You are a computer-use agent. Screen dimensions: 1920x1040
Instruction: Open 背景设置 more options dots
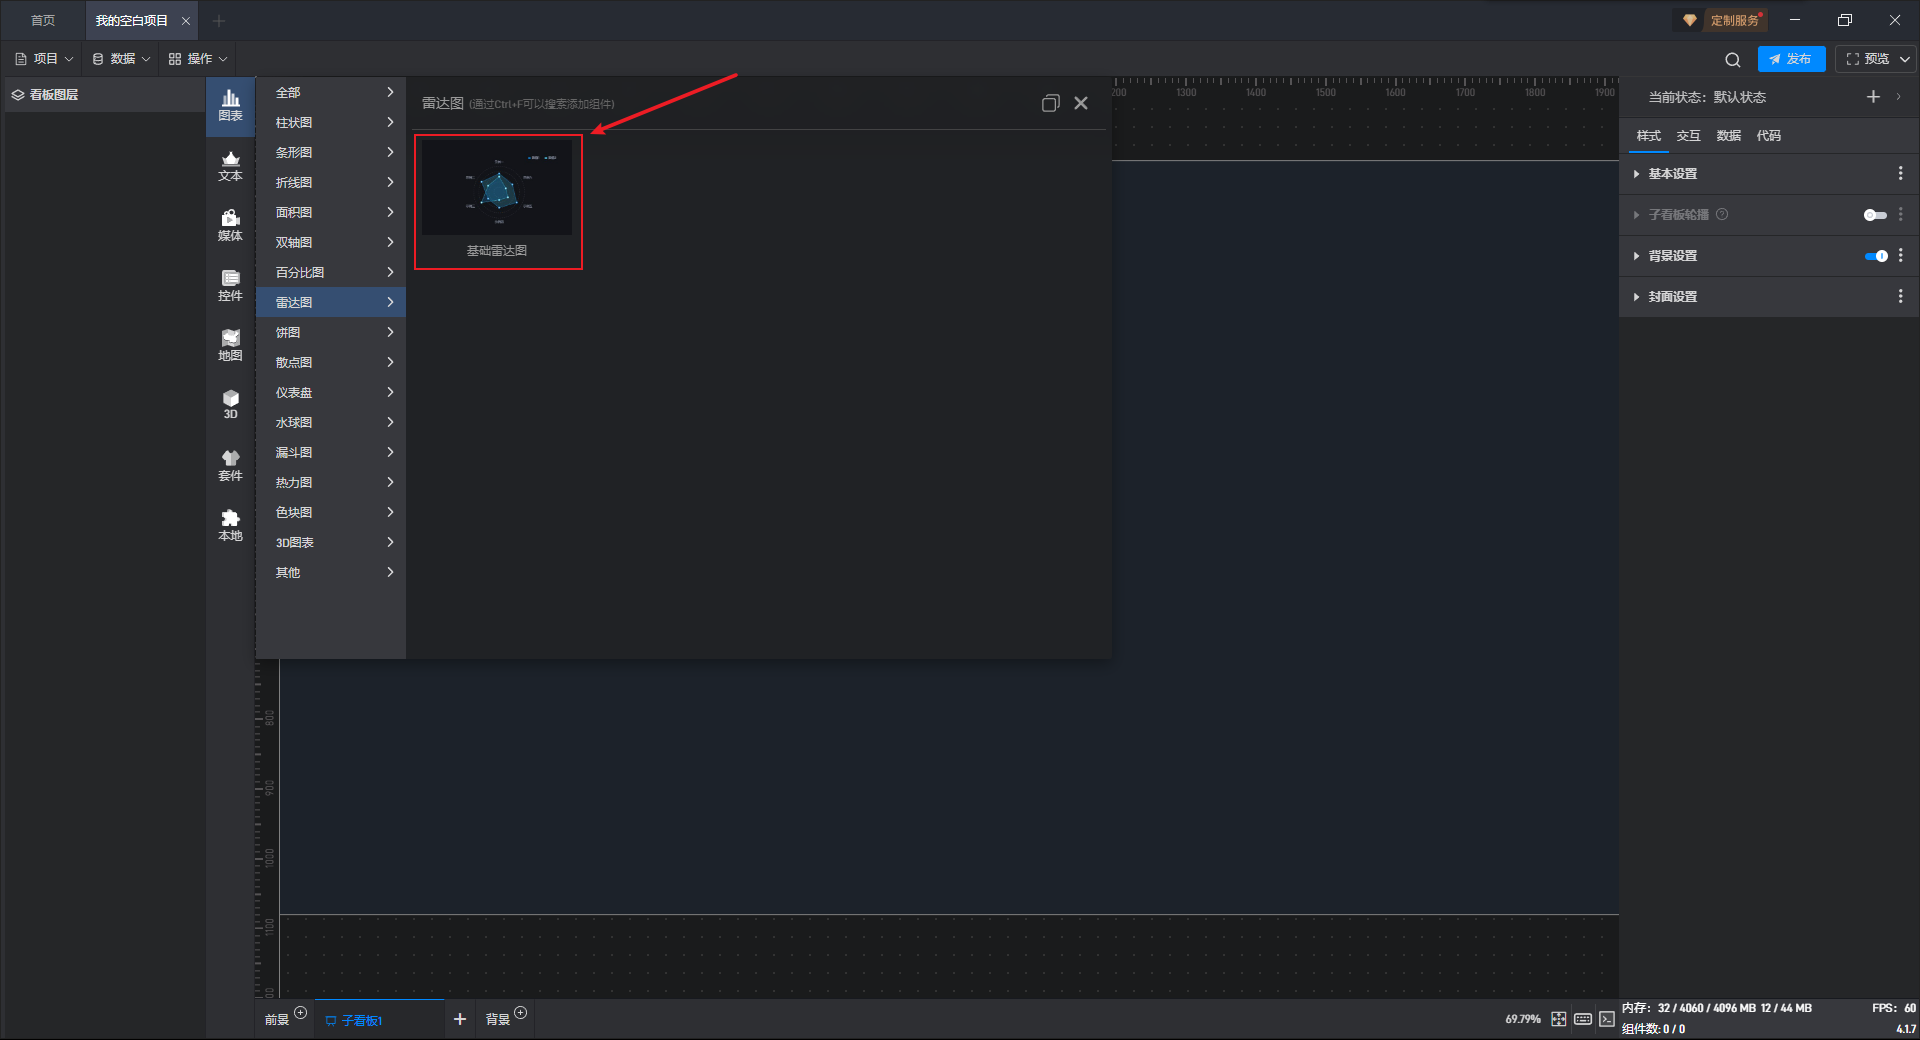(1900, 256)
